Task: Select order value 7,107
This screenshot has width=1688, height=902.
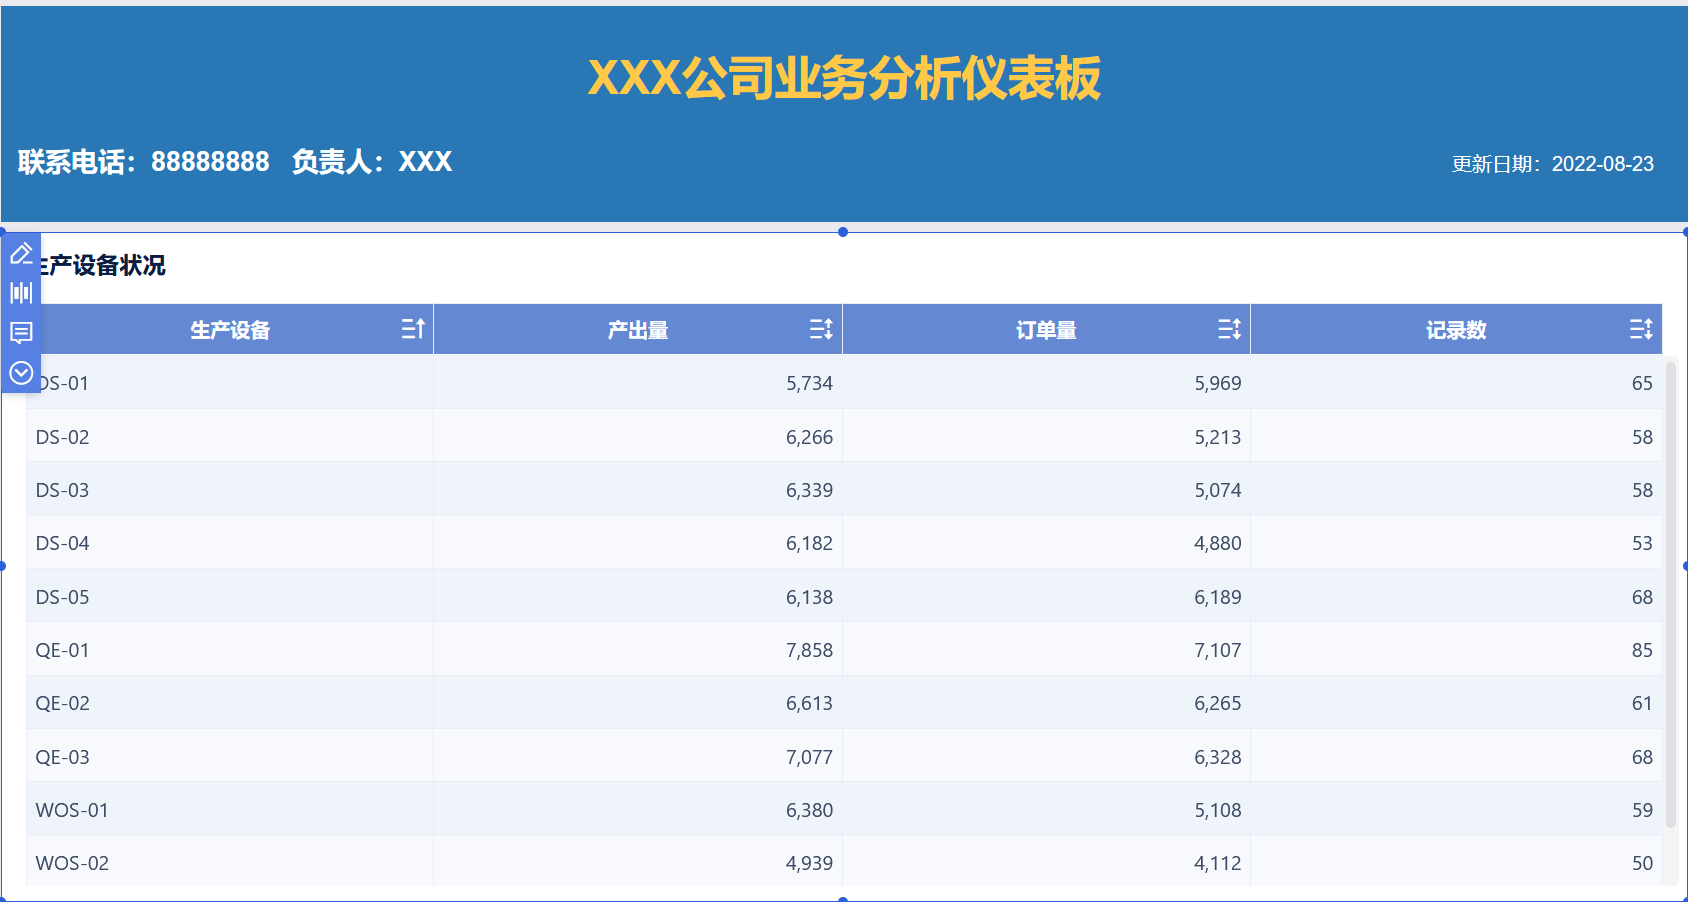Action: click(x=1218, y=650)
